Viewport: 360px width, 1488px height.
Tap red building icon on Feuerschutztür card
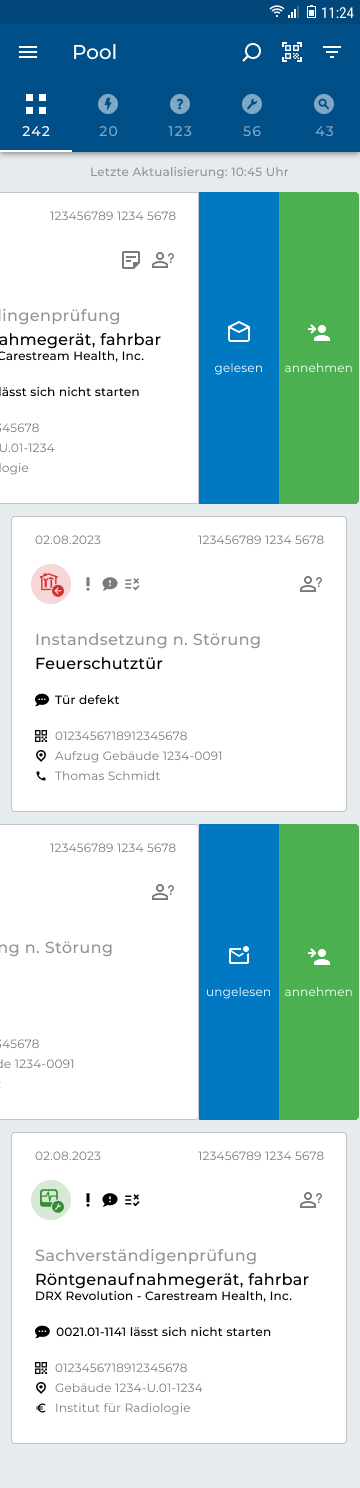pyautogui.click(x=51, y=584)
